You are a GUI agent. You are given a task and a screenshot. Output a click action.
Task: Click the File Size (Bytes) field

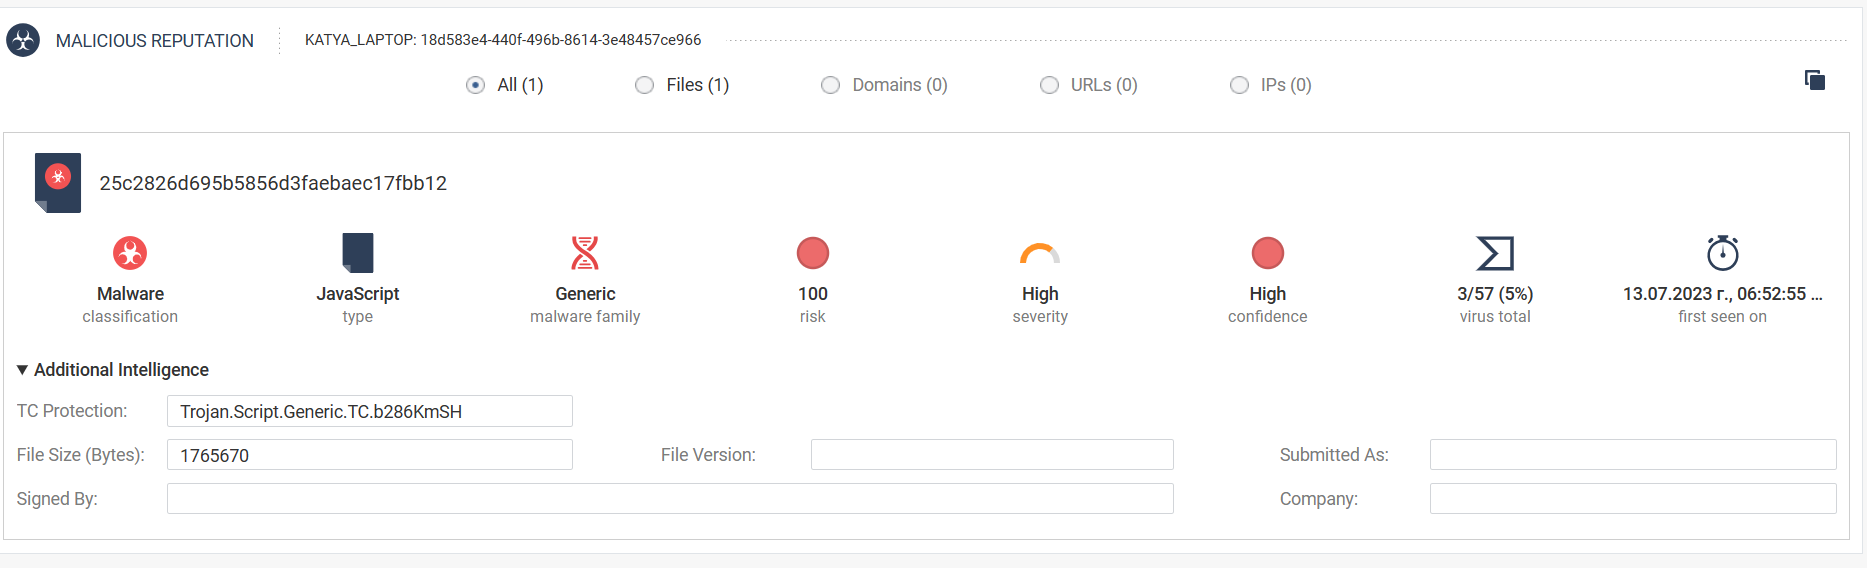point(369,455)
